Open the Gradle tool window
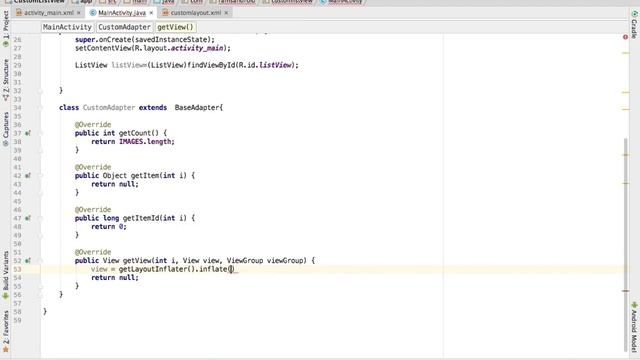The width and height of the screenshot is (640, 360). click(x=634, y=24)
